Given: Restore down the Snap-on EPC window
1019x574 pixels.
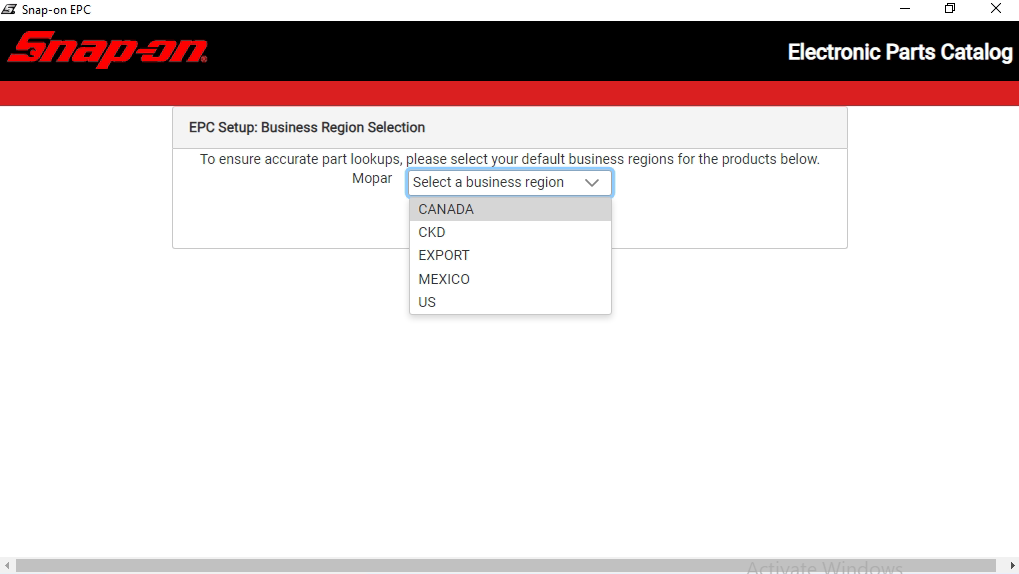Looking at the screenshot, I should click(950, 9).
